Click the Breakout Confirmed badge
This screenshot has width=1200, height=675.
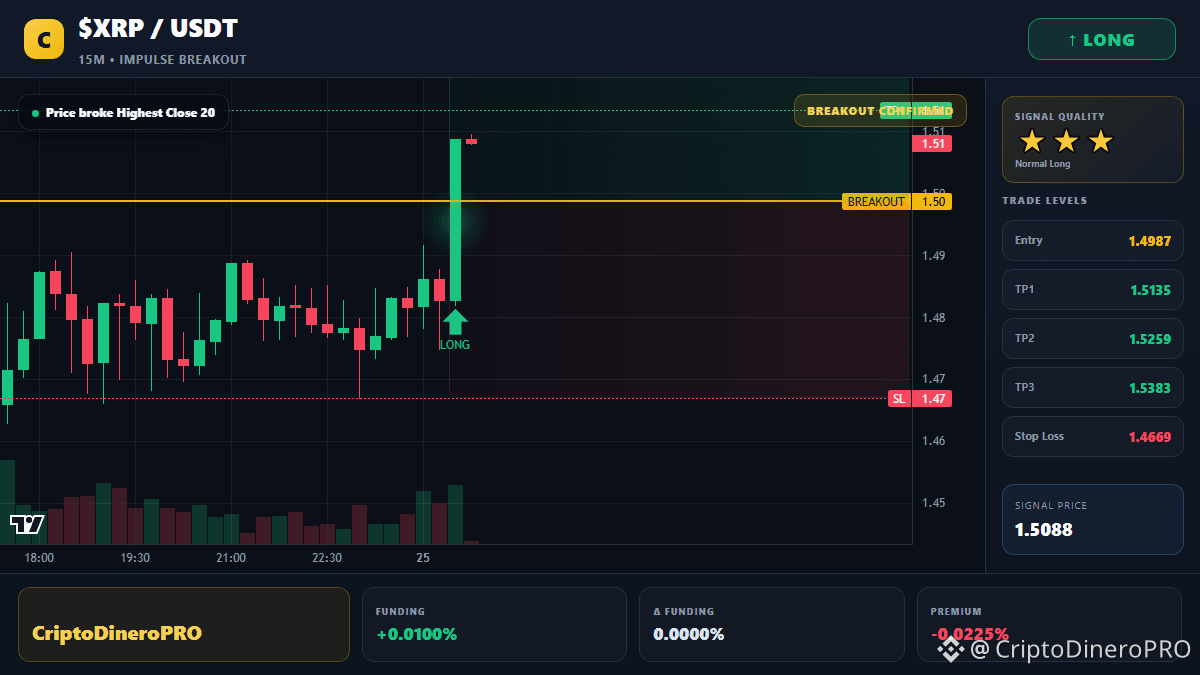tap(880, 111)
